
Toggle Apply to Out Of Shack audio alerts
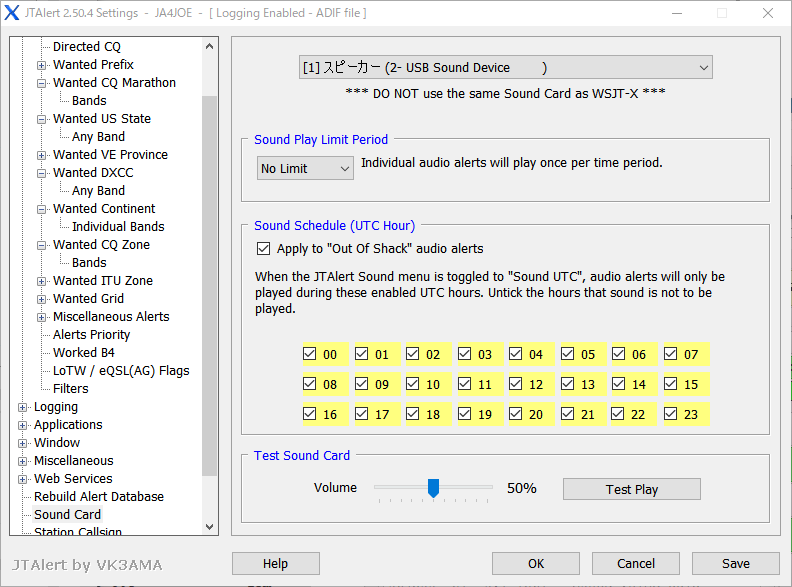tap(263, 249)
